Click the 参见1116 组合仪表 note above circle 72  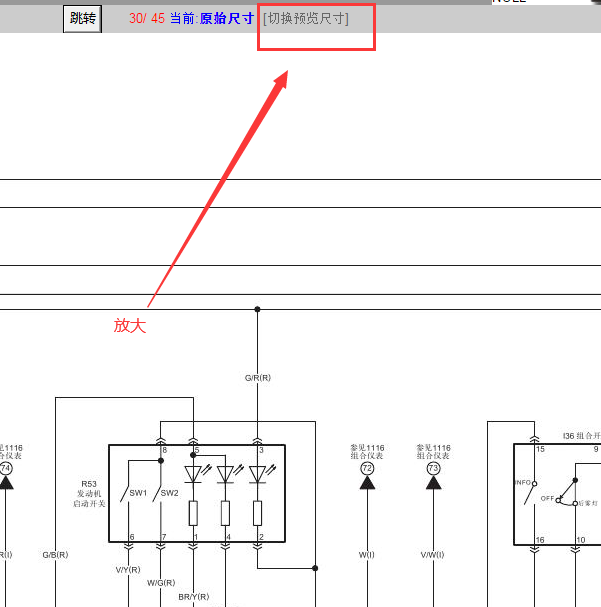(x=367, y=452)
